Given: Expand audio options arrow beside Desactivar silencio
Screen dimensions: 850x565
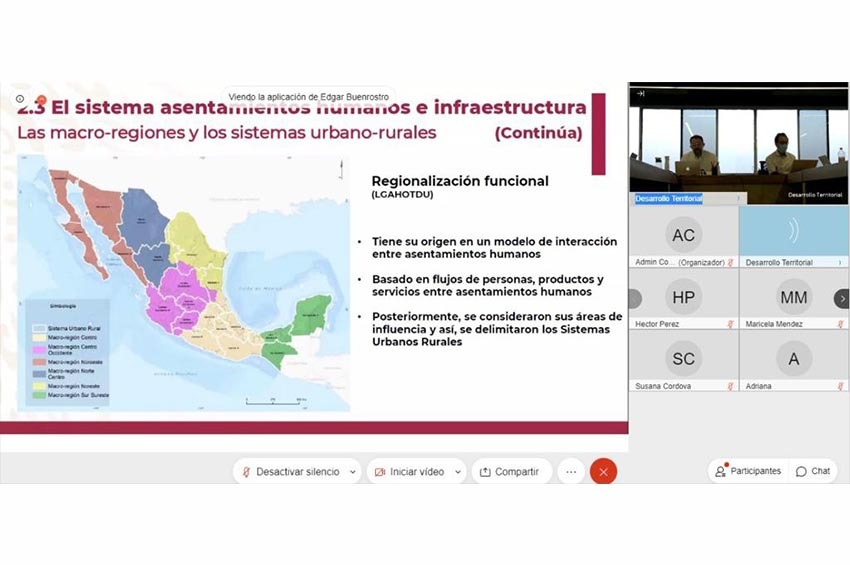Looking at the screenshot, I should pyautogui.click(x=353, y=472).
